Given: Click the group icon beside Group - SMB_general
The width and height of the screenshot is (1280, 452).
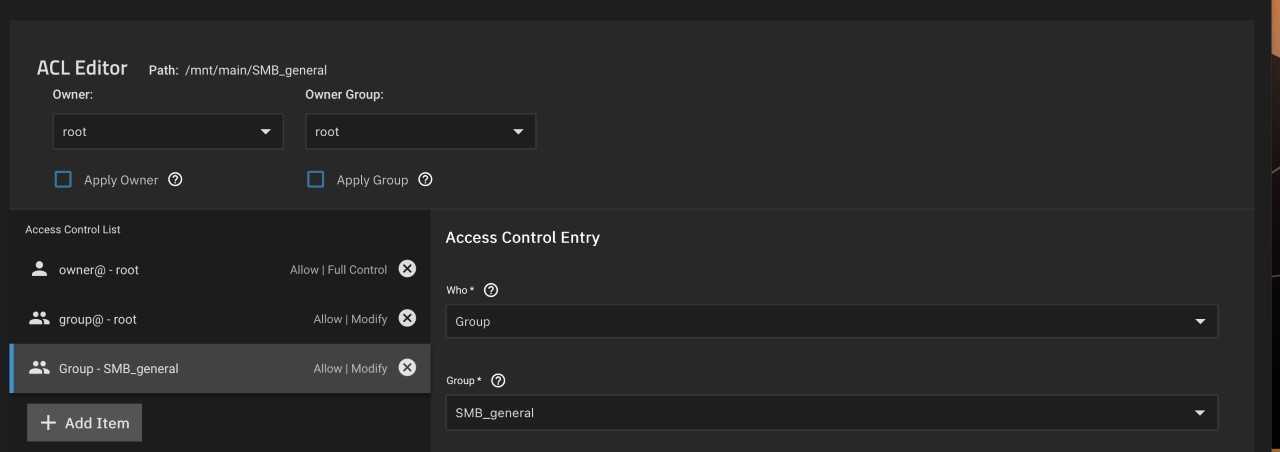Looking at the screenshot, I should [39, 368].
